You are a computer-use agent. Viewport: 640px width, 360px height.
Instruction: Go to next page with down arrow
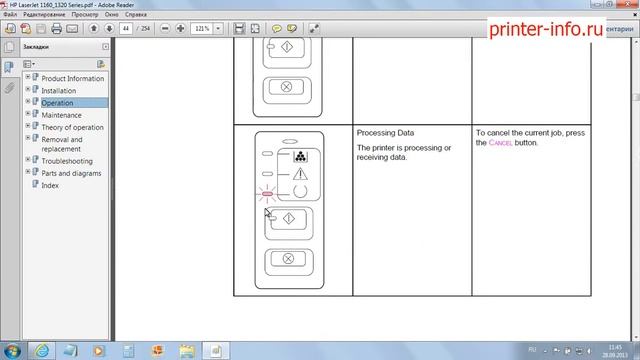(x=109, y=29)
